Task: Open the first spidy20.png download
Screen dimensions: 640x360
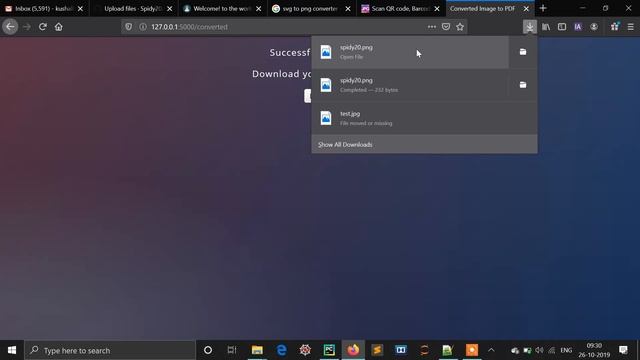Action: click(410, 52)
